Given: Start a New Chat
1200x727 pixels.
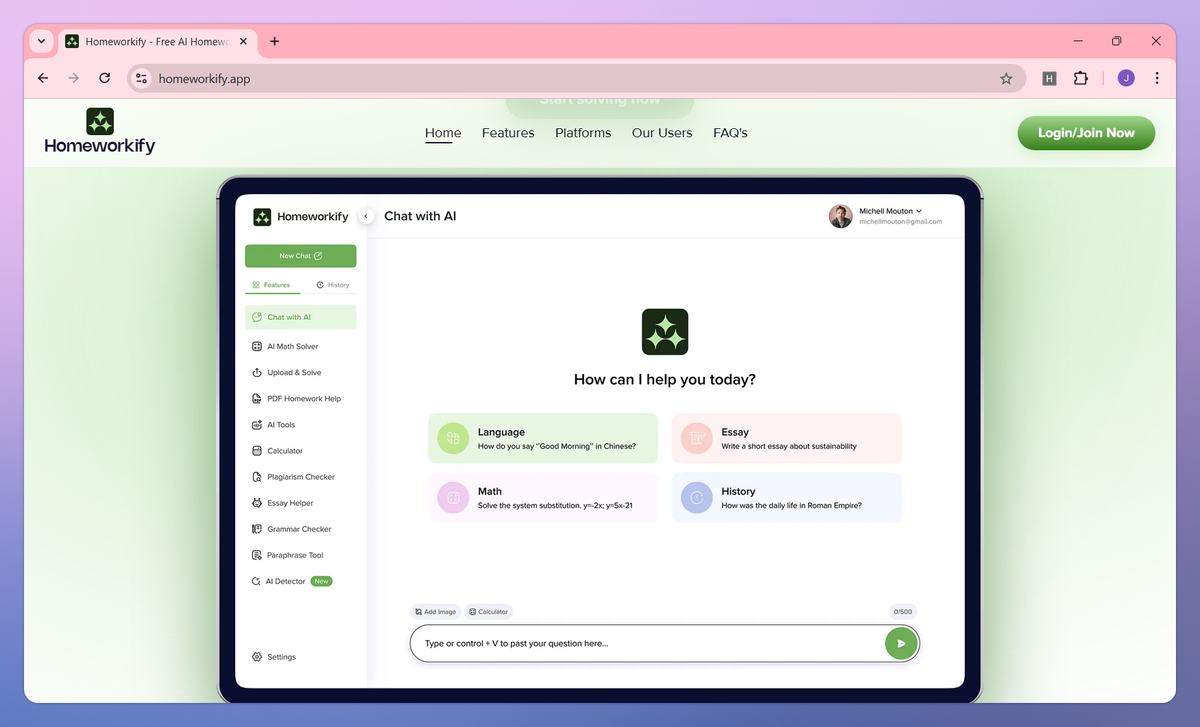Looking at the screenshot, I should (x=300, y=256).
